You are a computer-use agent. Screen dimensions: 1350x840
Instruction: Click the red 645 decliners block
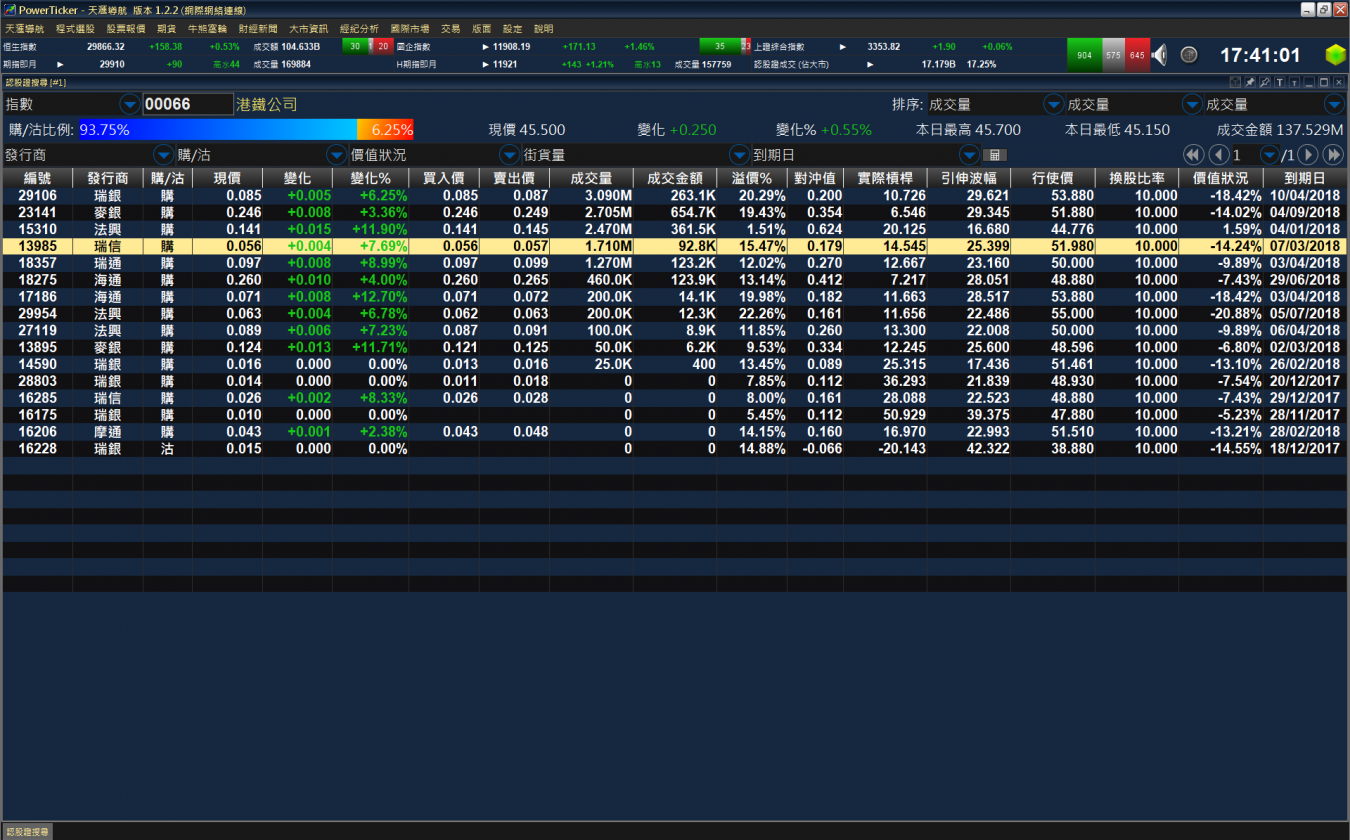coord(1136,55)
